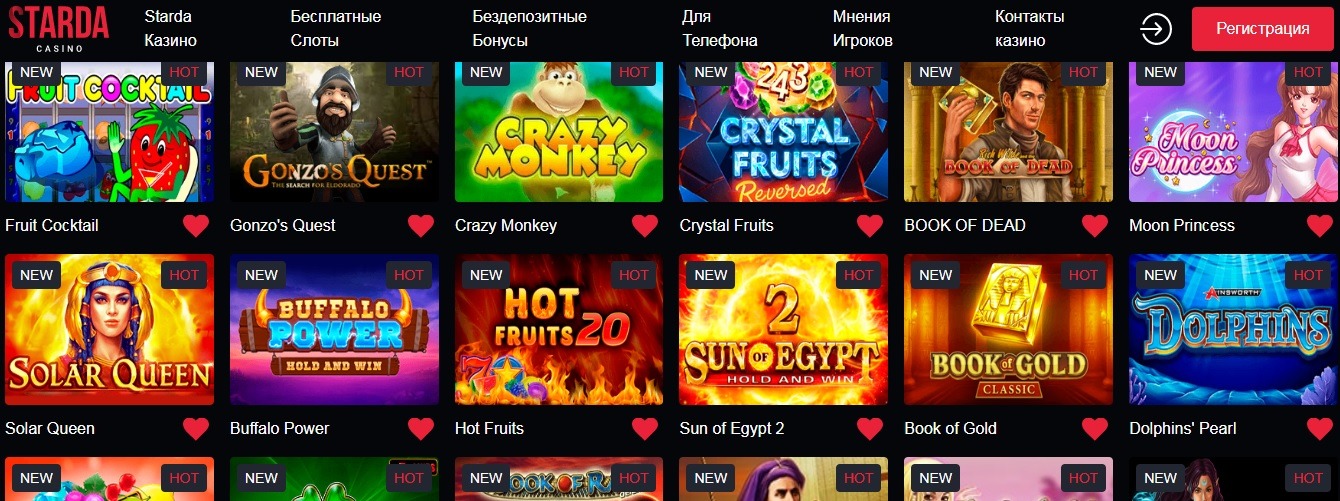Click the heart beside BOOK OF DEAD
1340x501 pixels.
[1095, 226]
